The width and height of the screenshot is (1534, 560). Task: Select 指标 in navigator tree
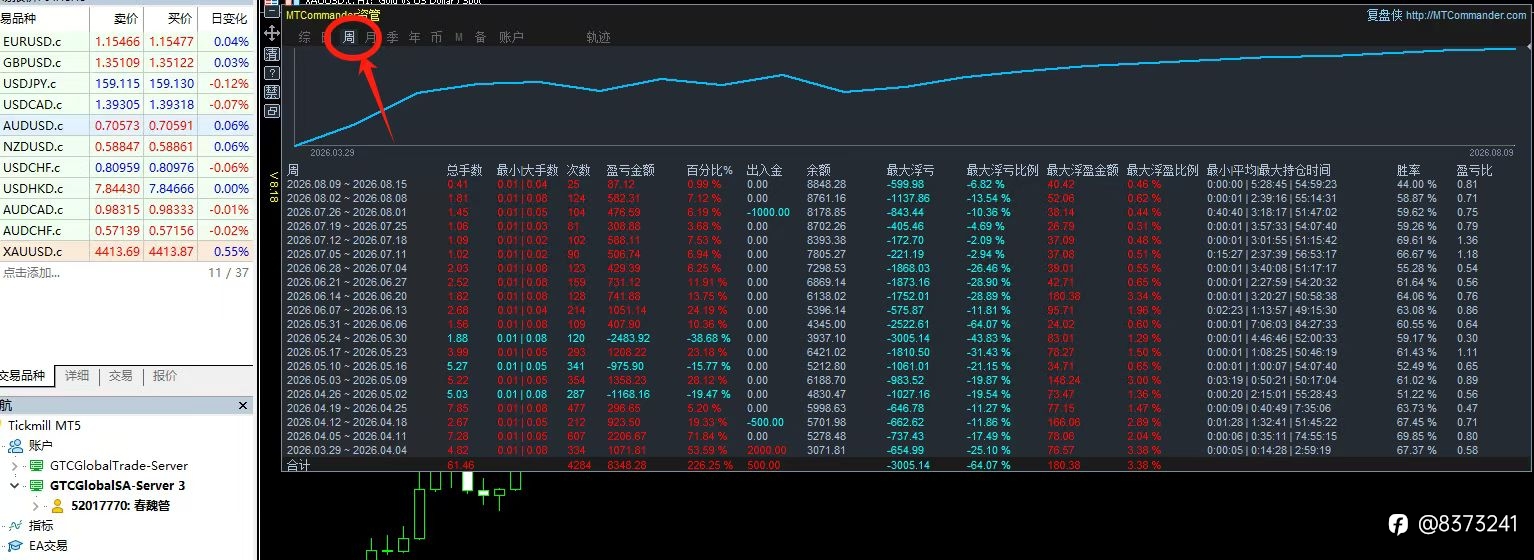tap(41, 526)
